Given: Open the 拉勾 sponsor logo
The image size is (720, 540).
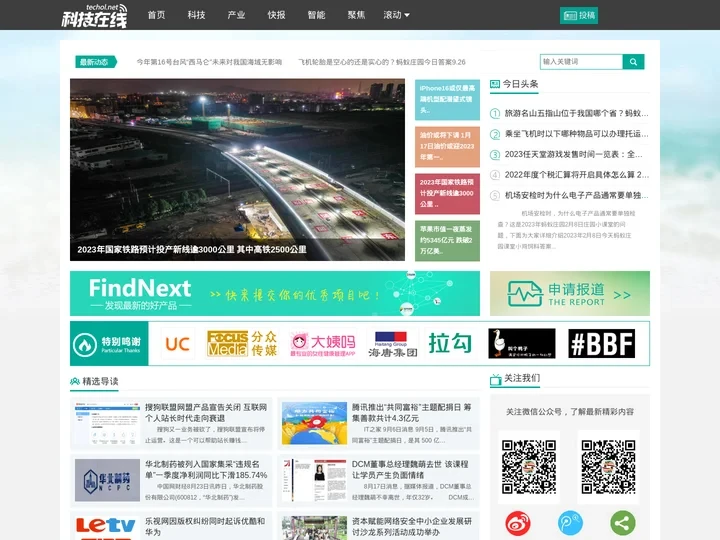Looking at the screenshot, I should click(450, 343).
